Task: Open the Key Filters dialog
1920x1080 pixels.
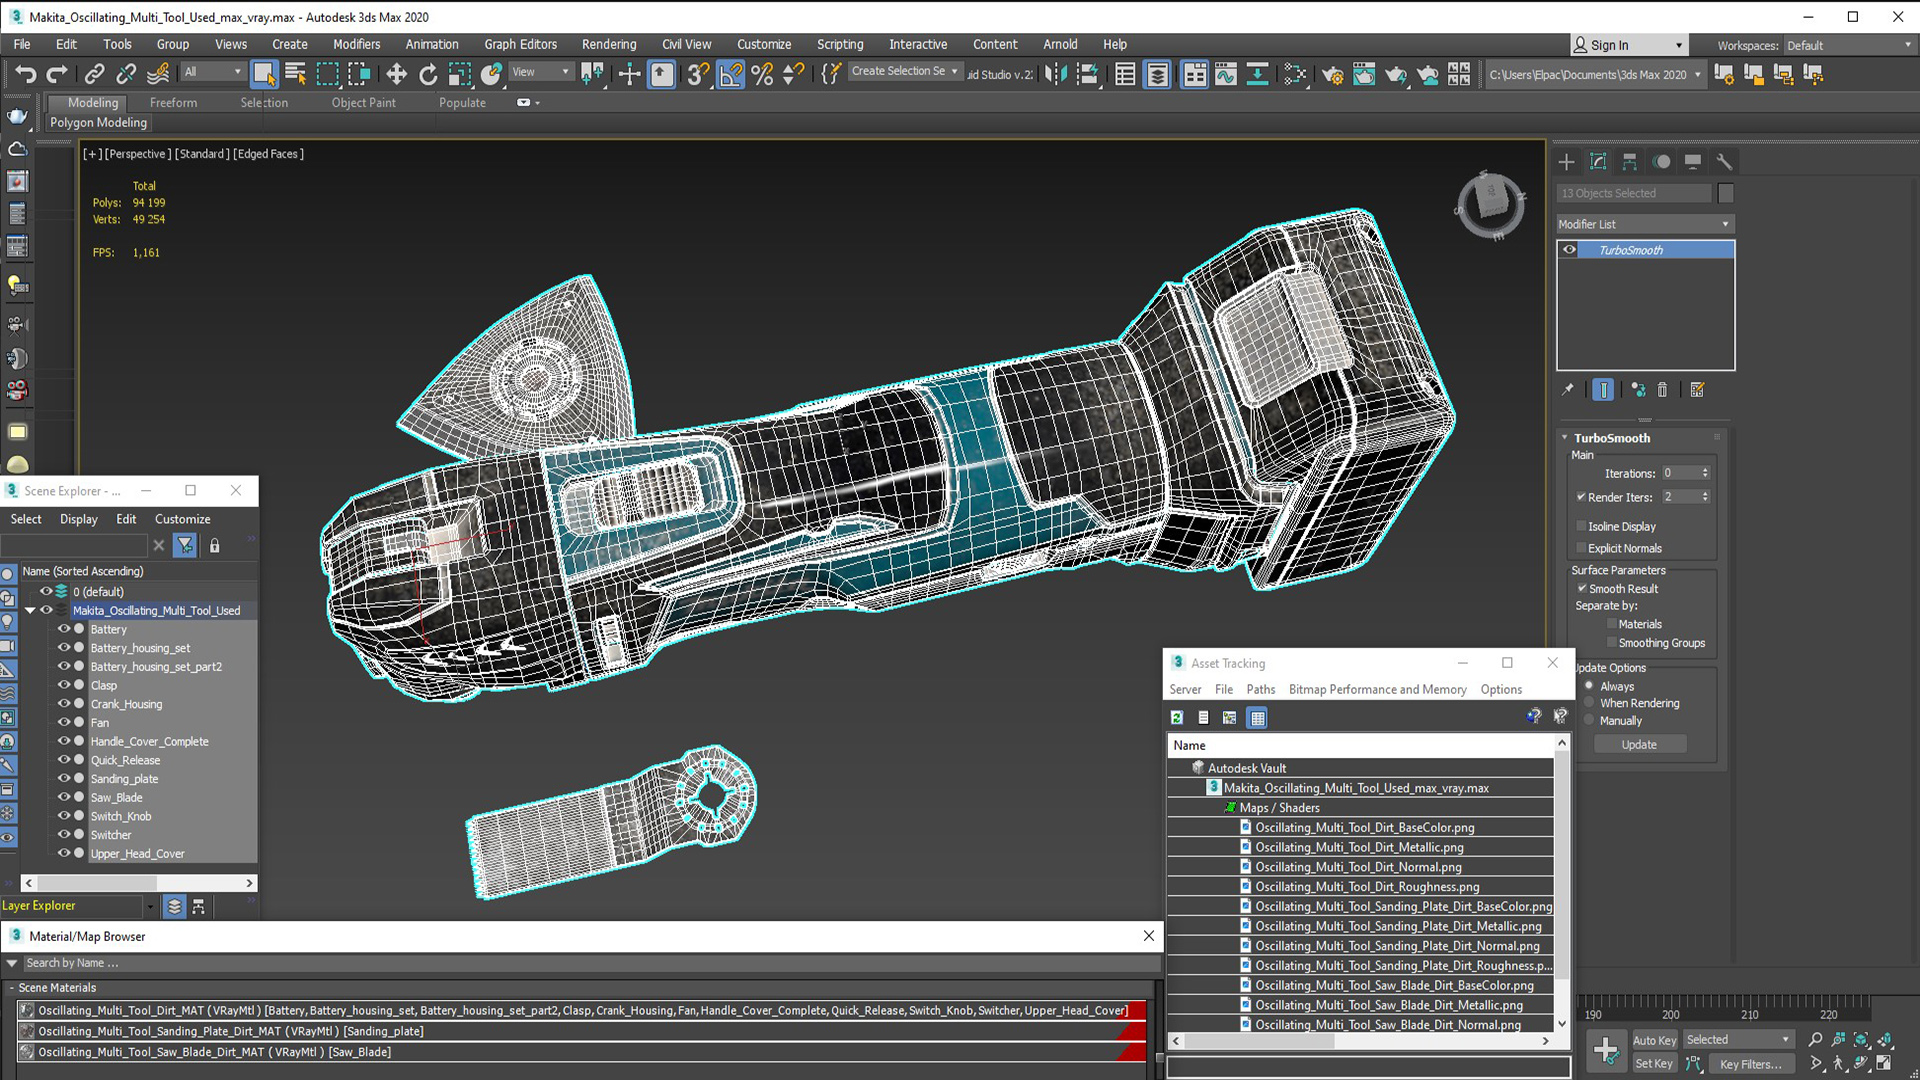Action: (x=1750, y=1064)
